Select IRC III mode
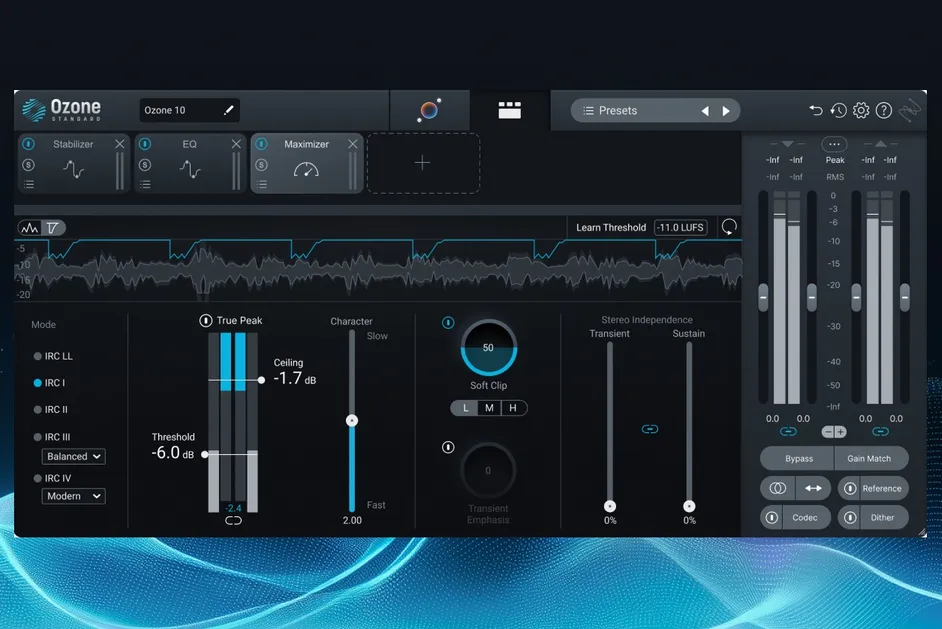This screenshot has height=629, width=942. [x=52, y=437]
